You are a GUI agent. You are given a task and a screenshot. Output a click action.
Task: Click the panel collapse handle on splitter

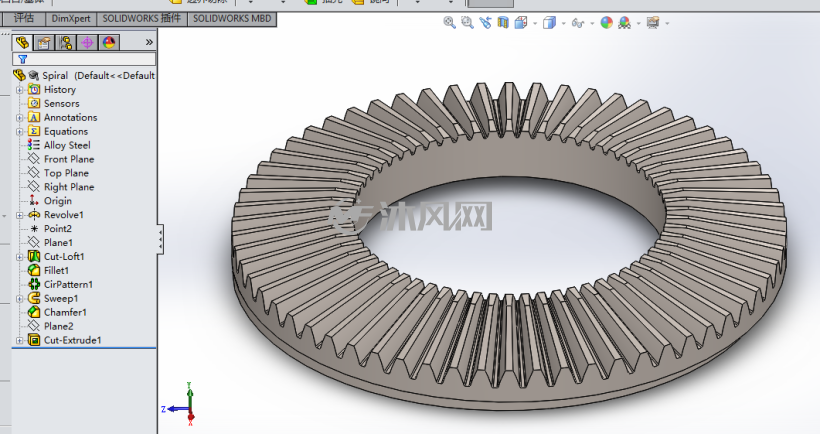160,240
